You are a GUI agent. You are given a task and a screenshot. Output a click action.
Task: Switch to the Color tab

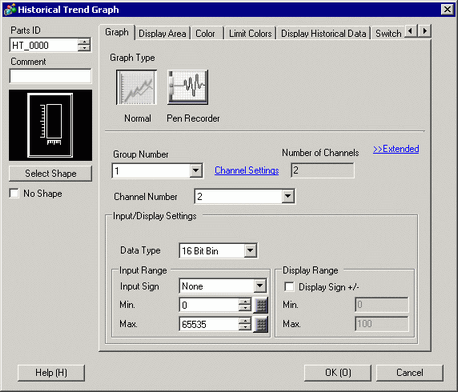point(205,33)
